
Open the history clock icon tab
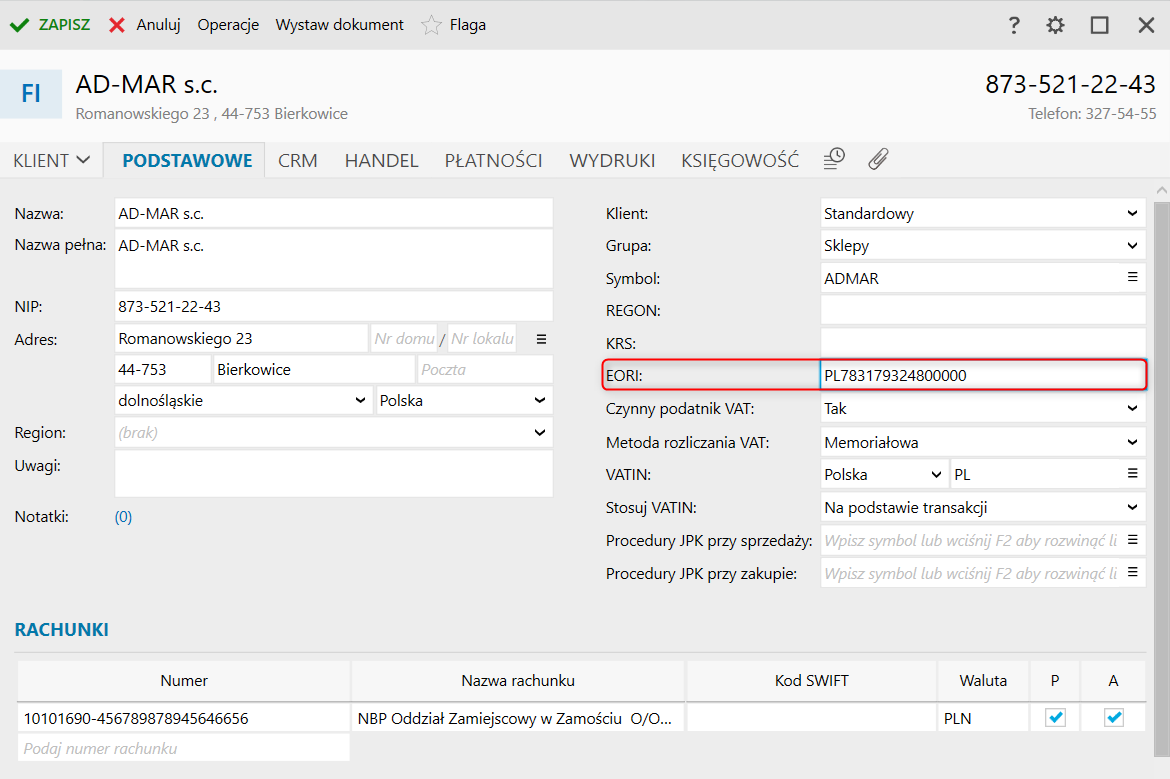[834, 159]
